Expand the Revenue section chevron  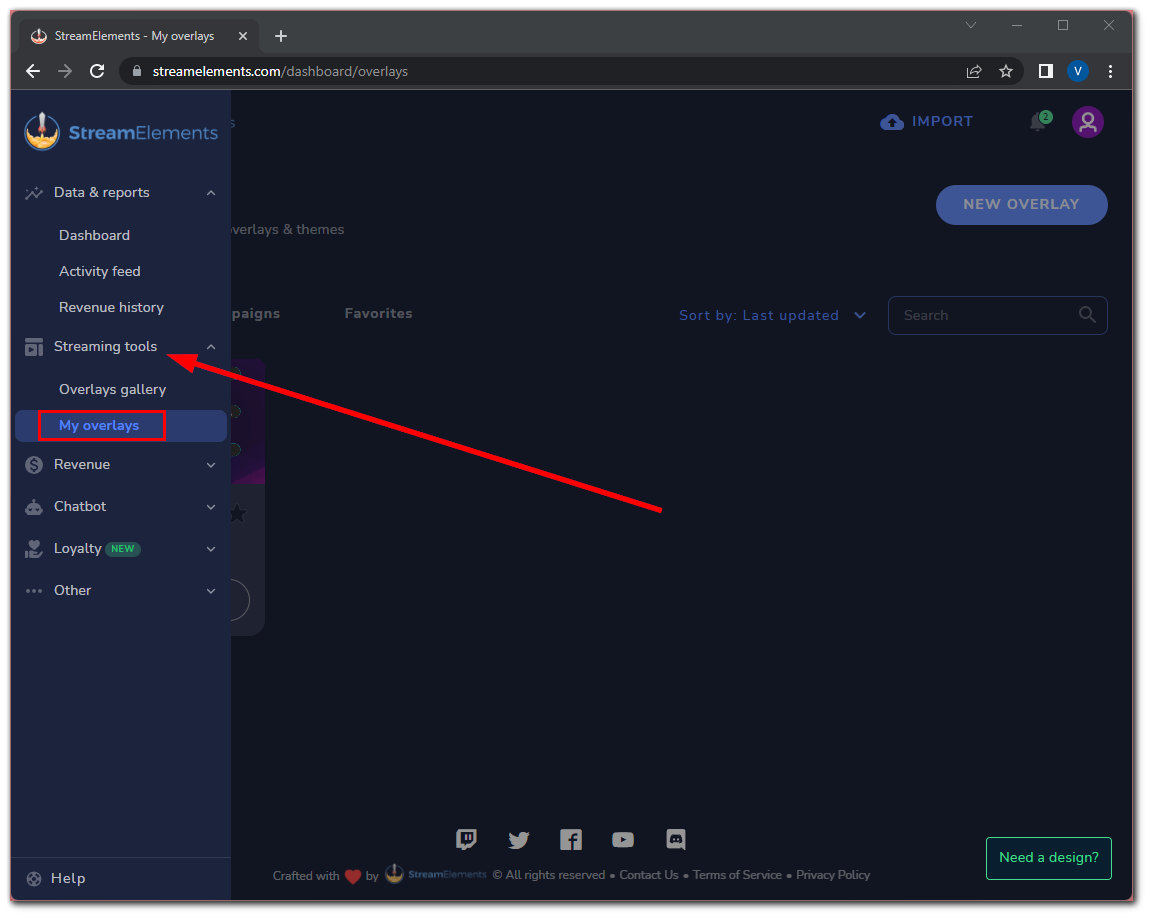pos(211,465)
